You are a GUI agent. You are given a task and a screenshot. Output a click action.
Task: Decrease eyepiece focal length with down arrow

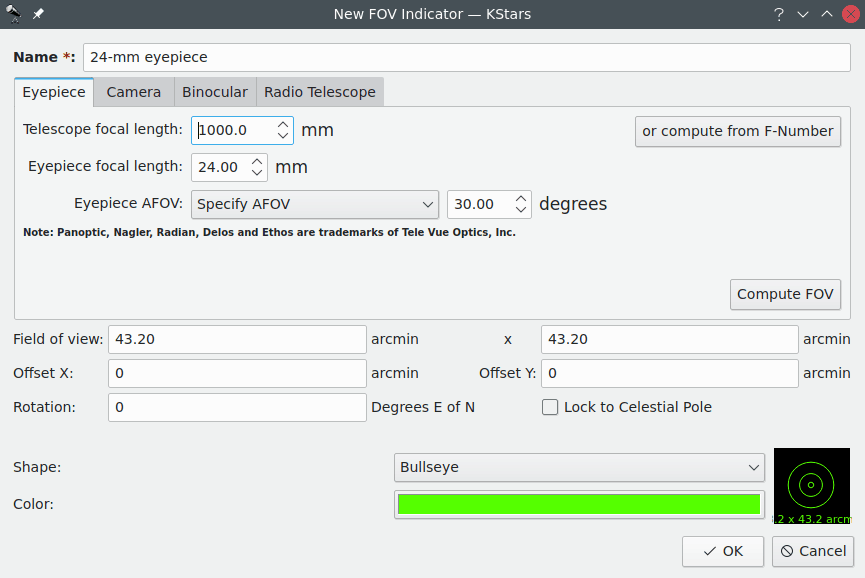pyautogui.click(x=258, y=173)
